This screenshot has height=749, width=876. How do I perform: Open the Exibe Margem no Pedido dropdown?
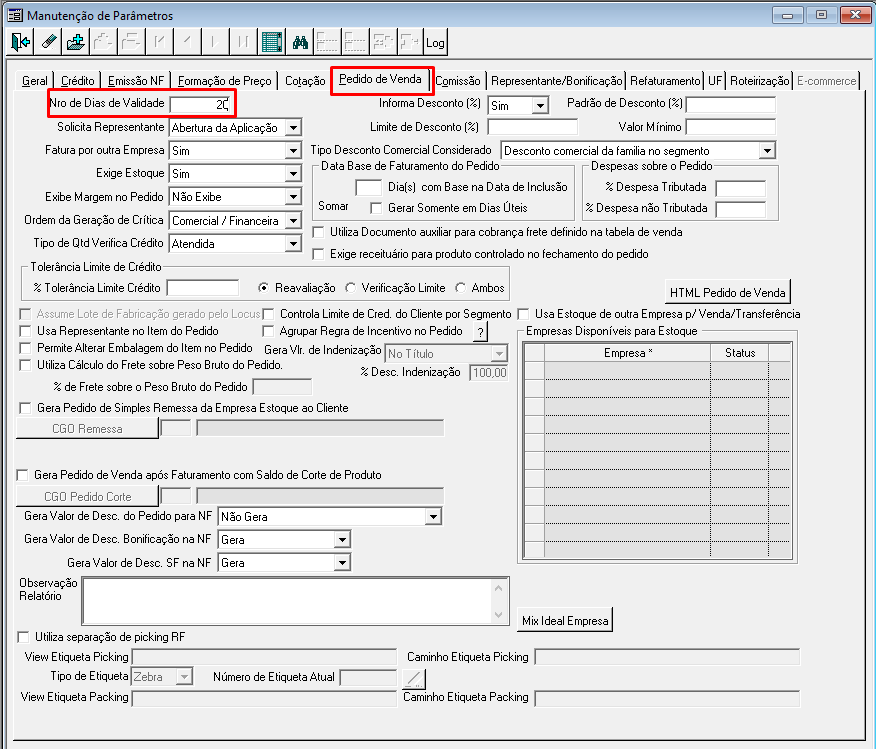tap(293, 197)
